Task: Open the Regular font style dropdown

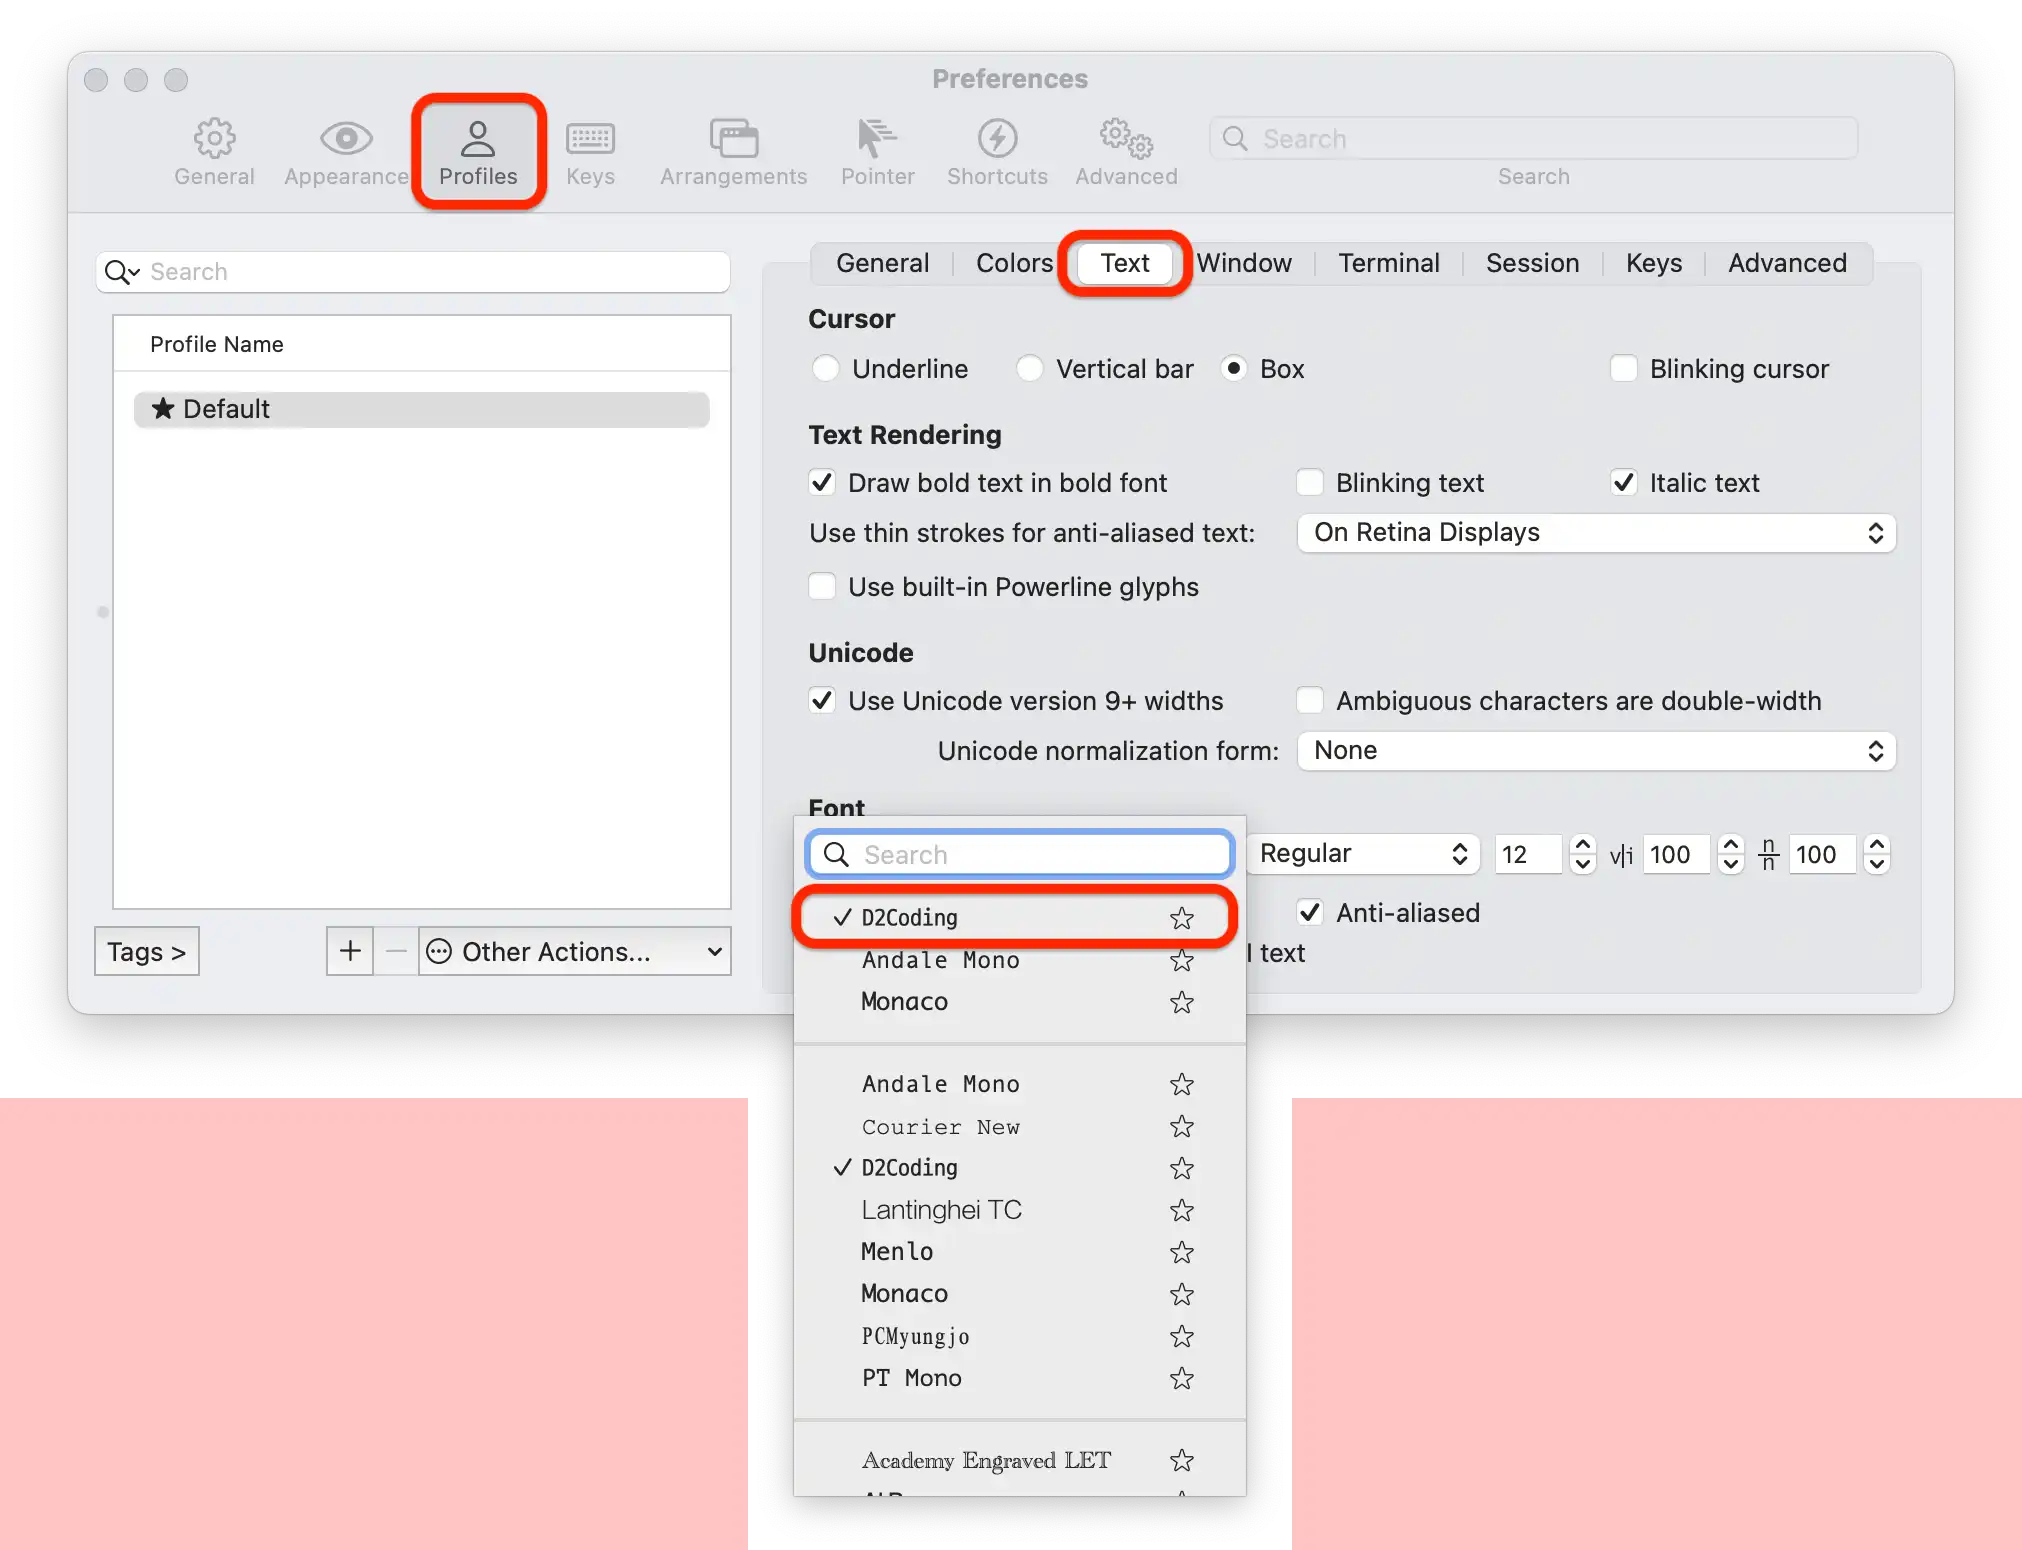Action: 1363,854
